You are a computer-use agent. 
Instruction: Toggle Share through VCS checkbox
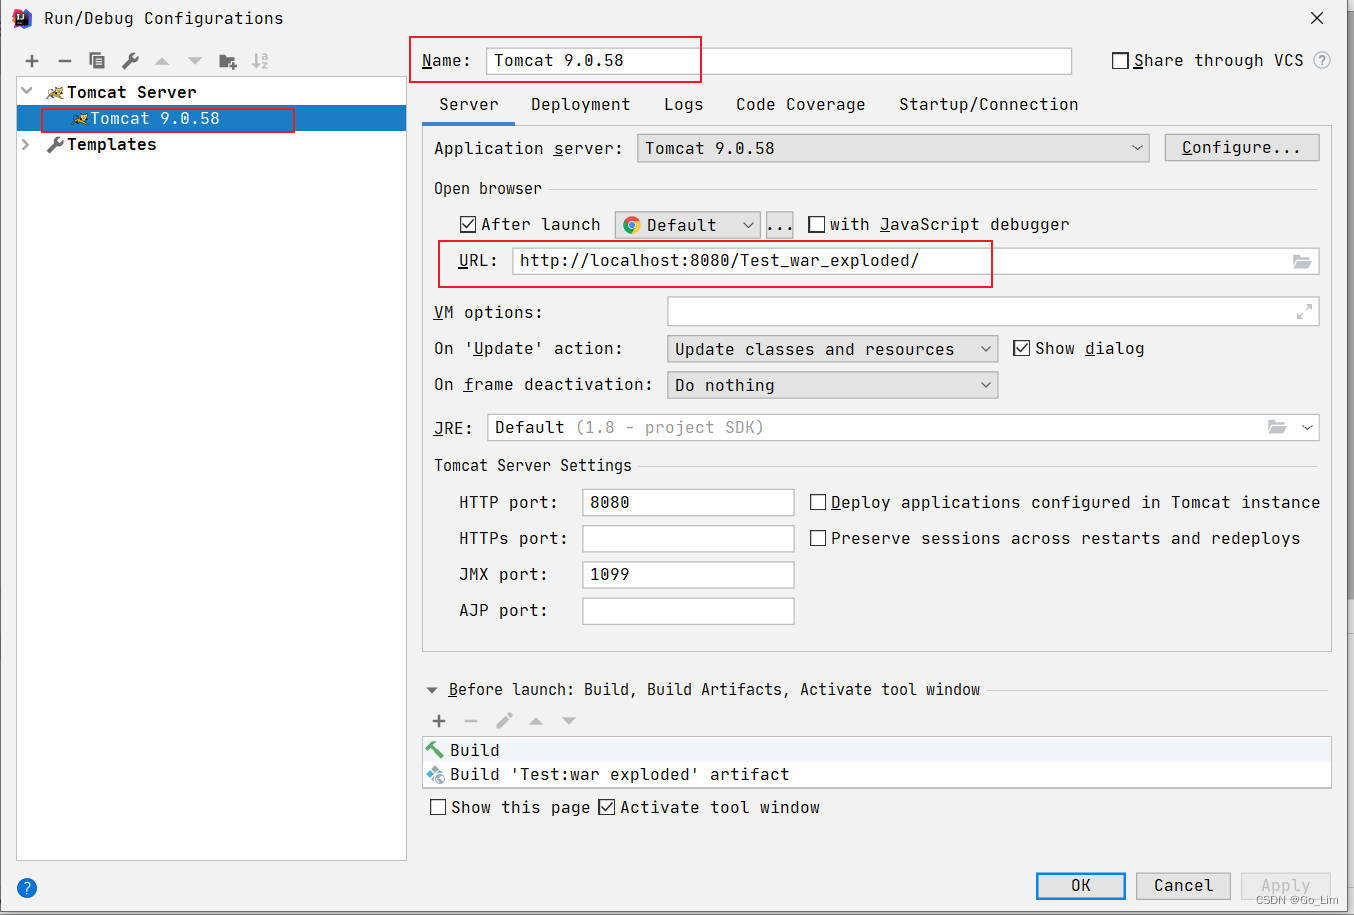tap(1121, 61)
